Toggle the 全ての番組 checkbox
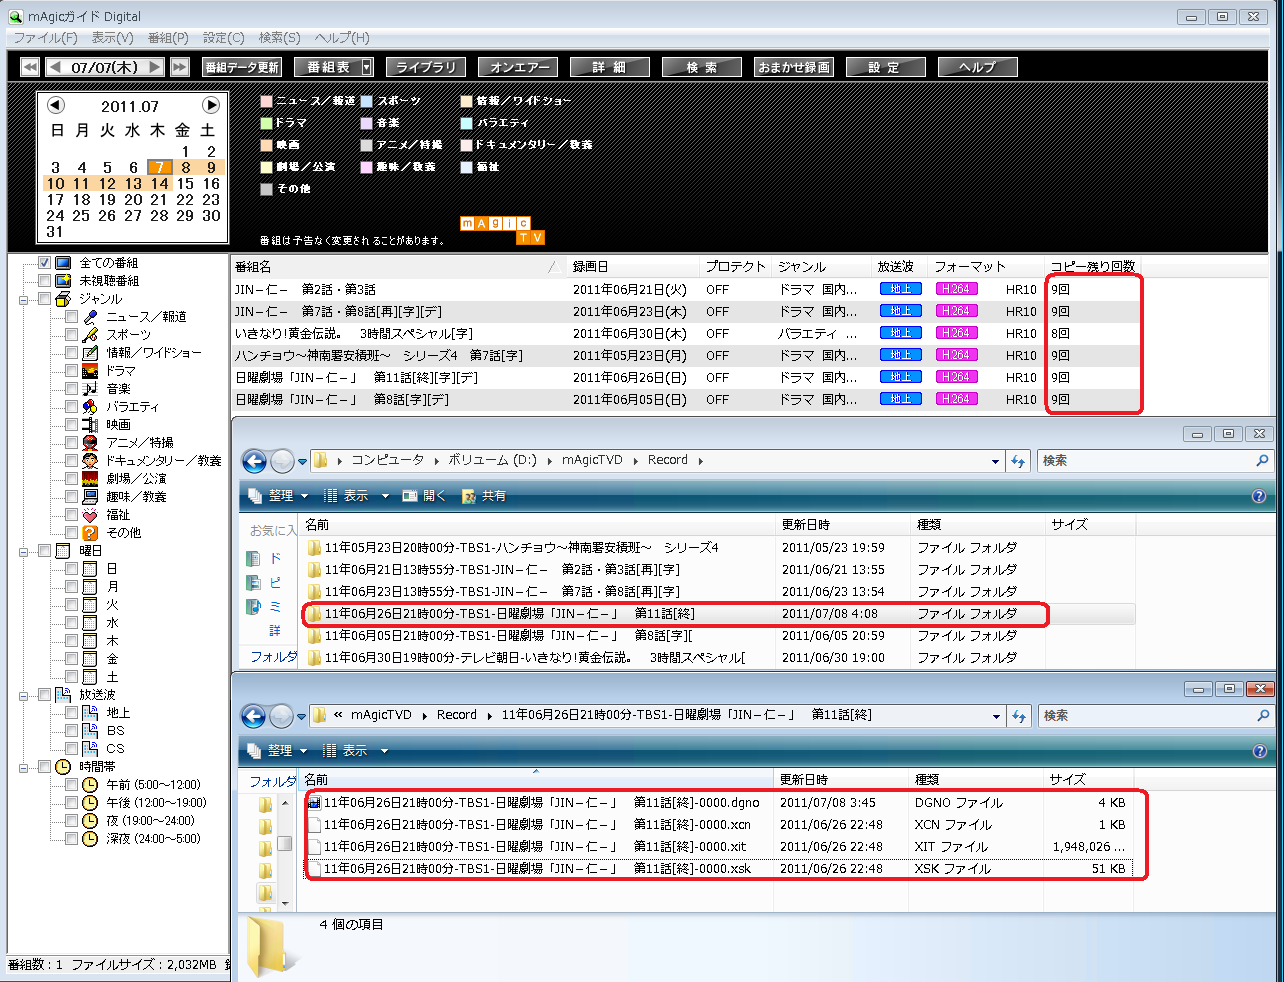The height and width of the screenshot is (982, 1284). tap(44, 263)
